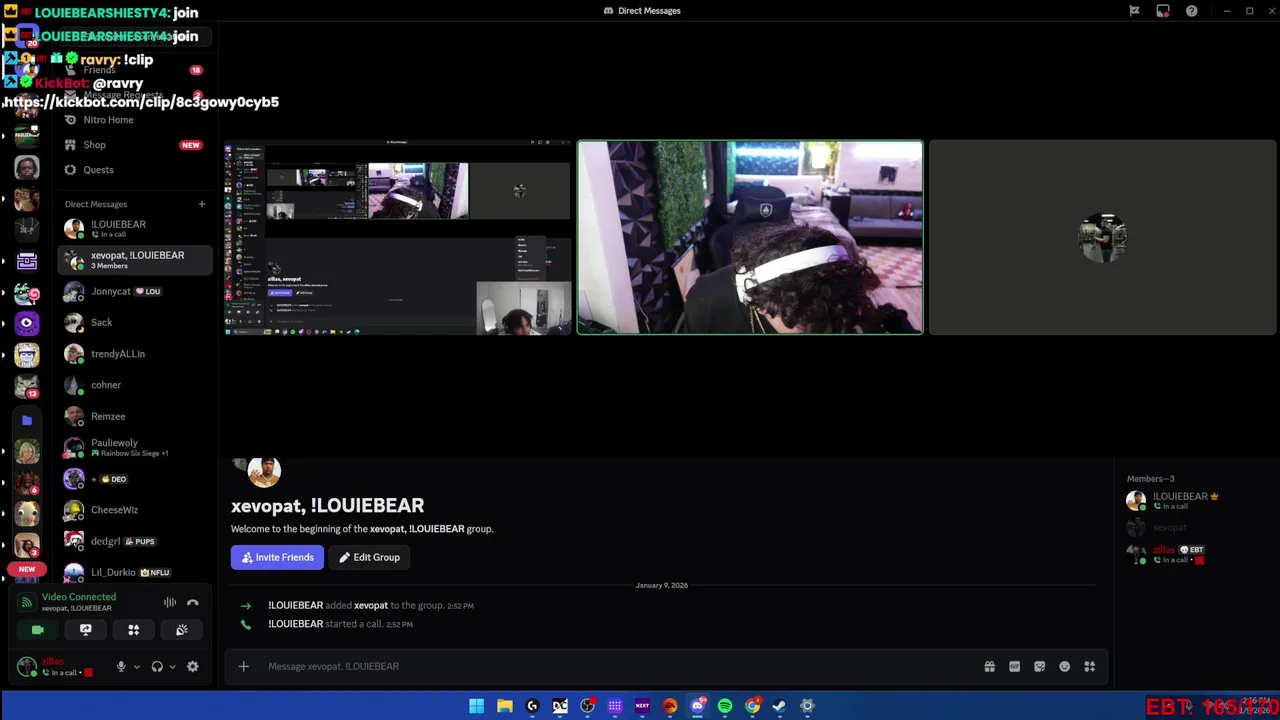Select !LOUIEBEAR in members list
The width and height of the screenshot is (1280, 720).
tap(1190, 501)
